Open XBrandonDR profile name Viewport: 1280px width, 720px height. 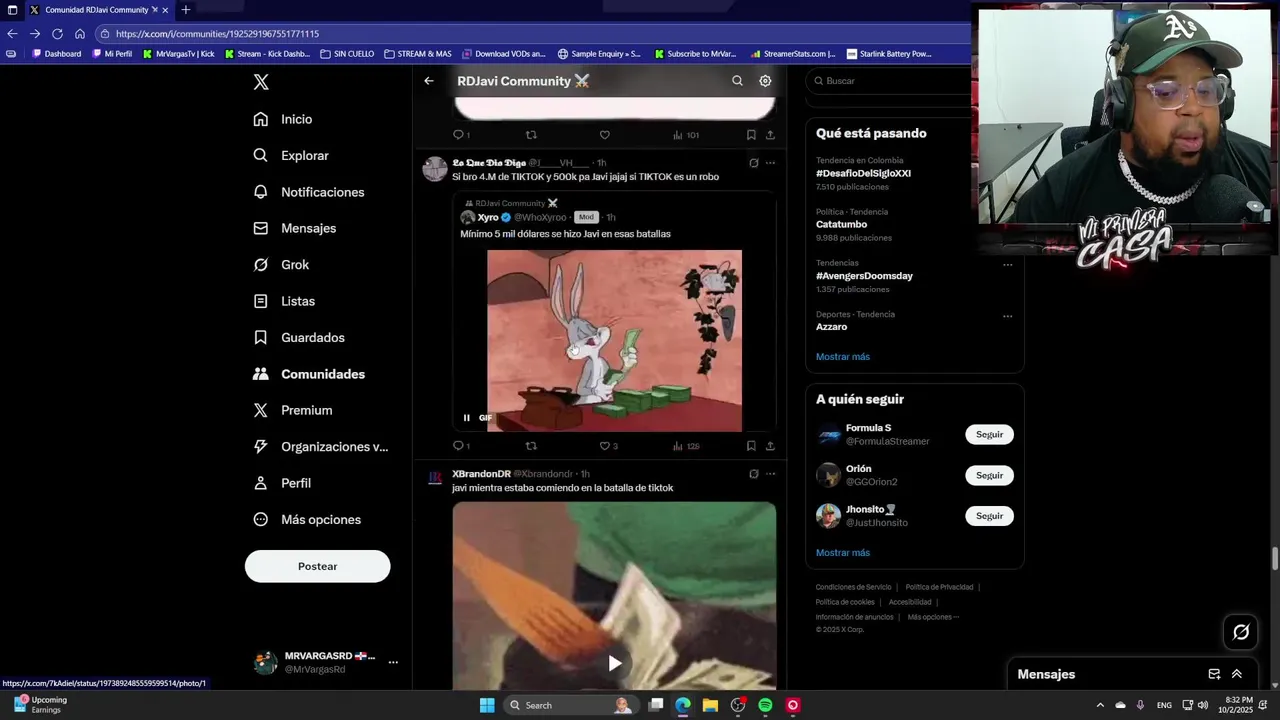point(481,474)
